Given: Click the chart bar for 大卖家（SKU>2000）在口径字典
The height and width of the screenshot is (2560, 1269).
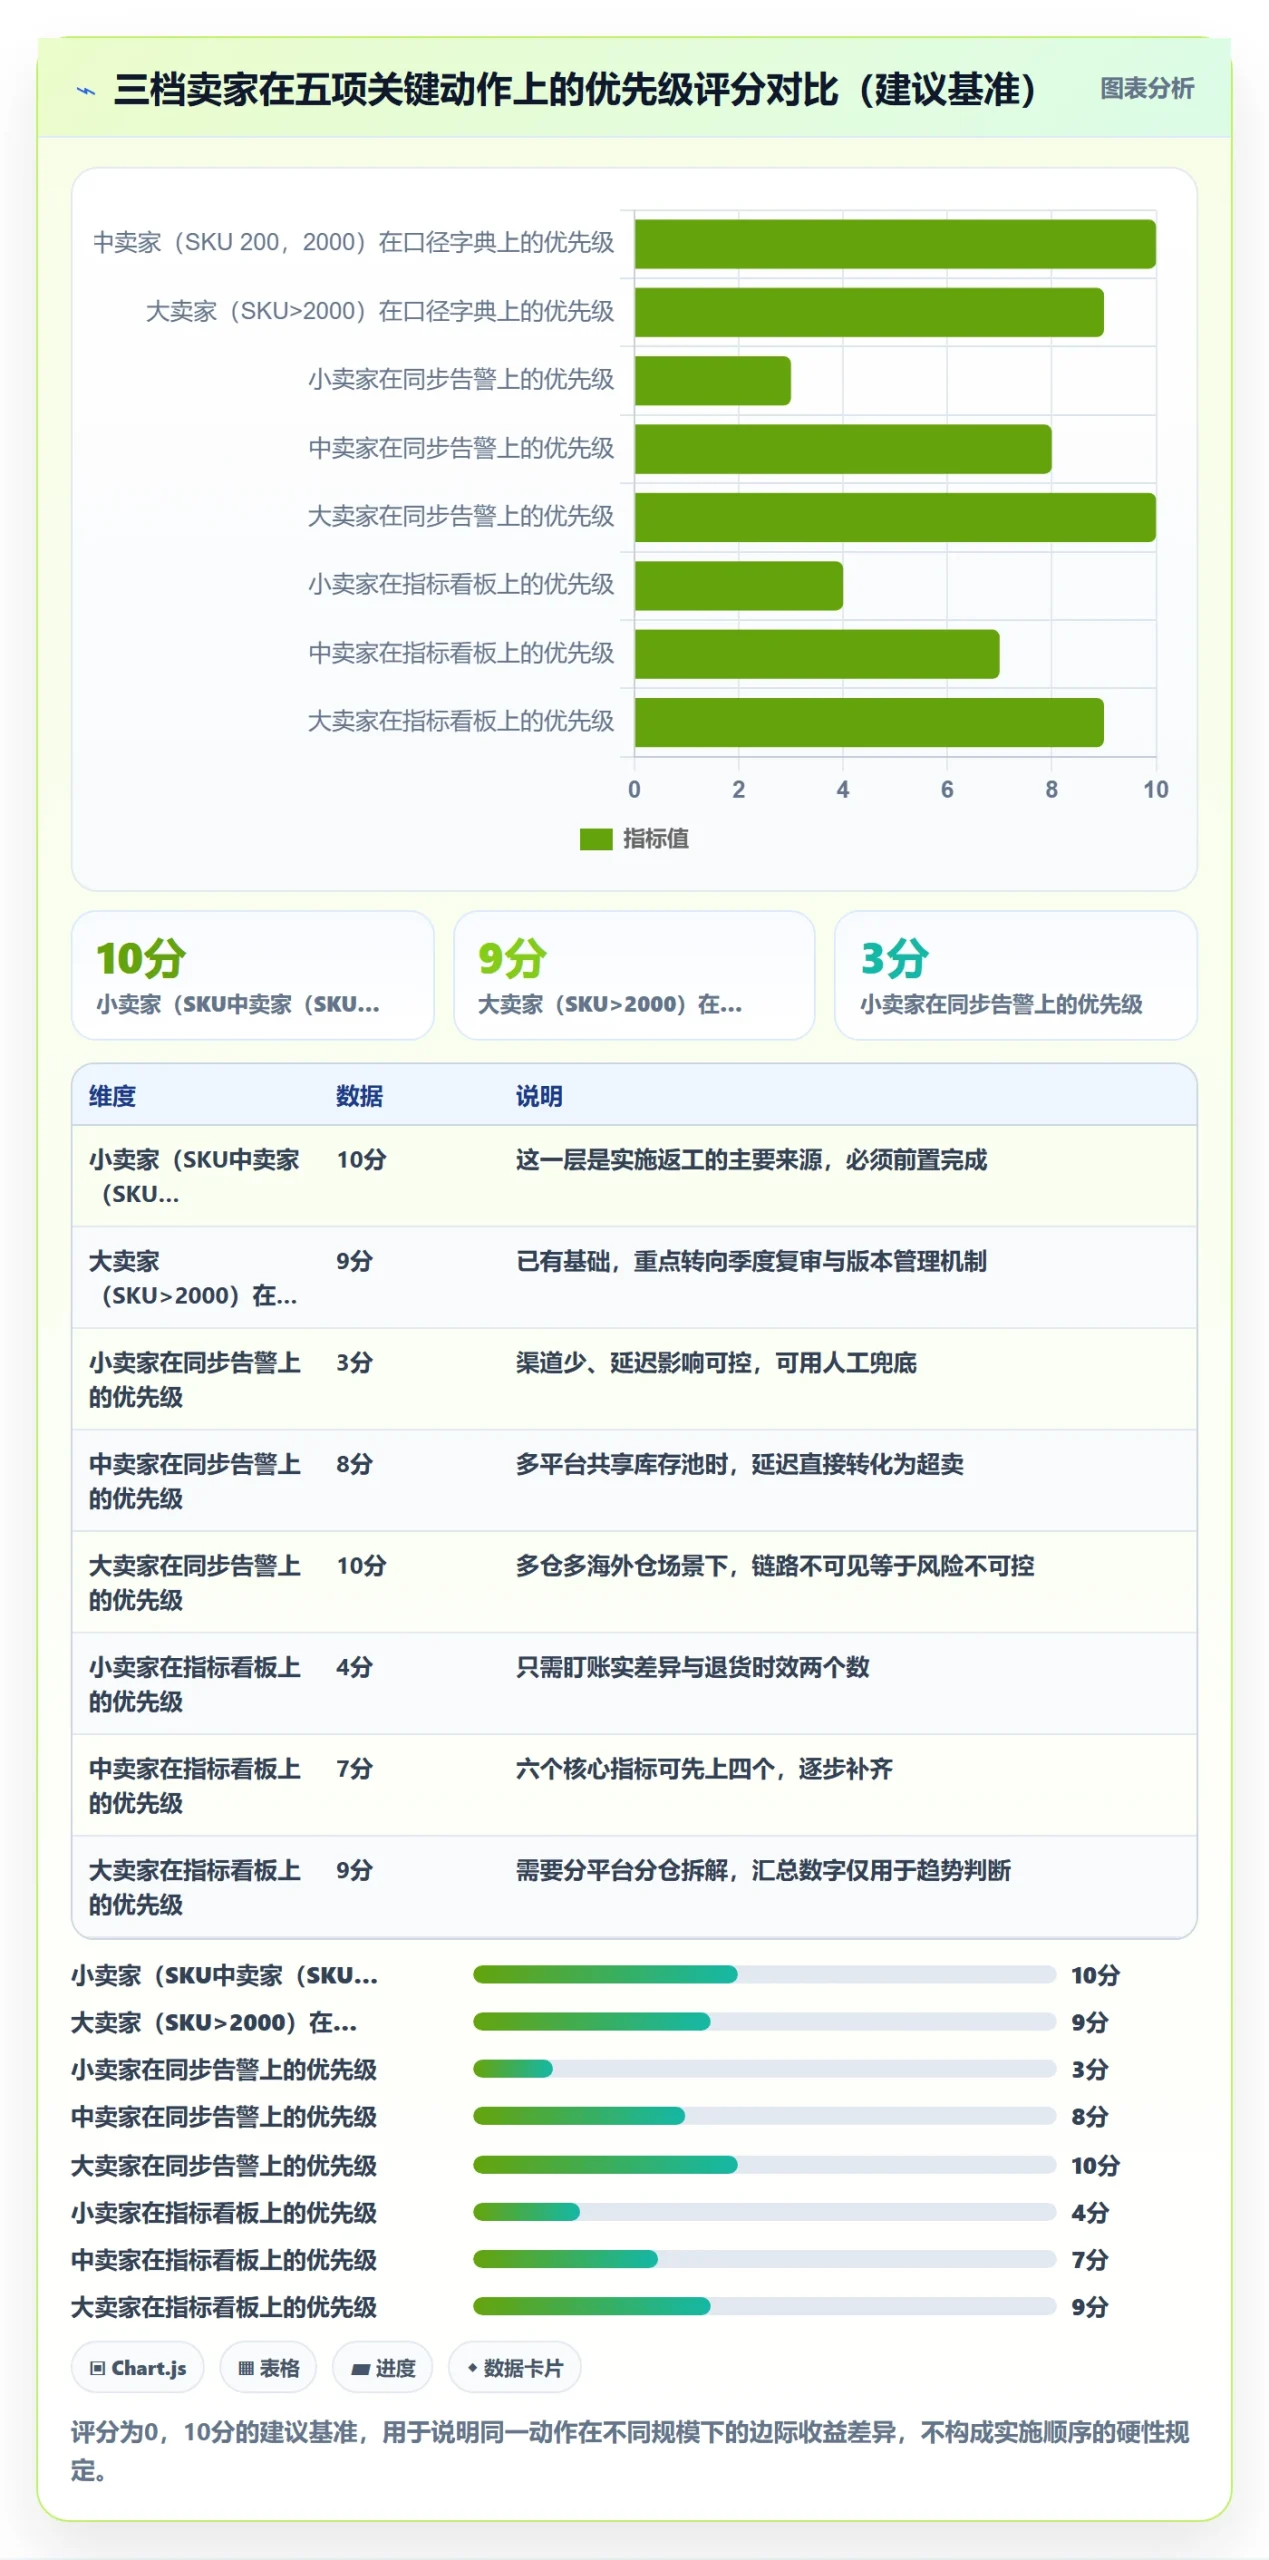Looking at the screenshot, I should (x=869, y=313).
